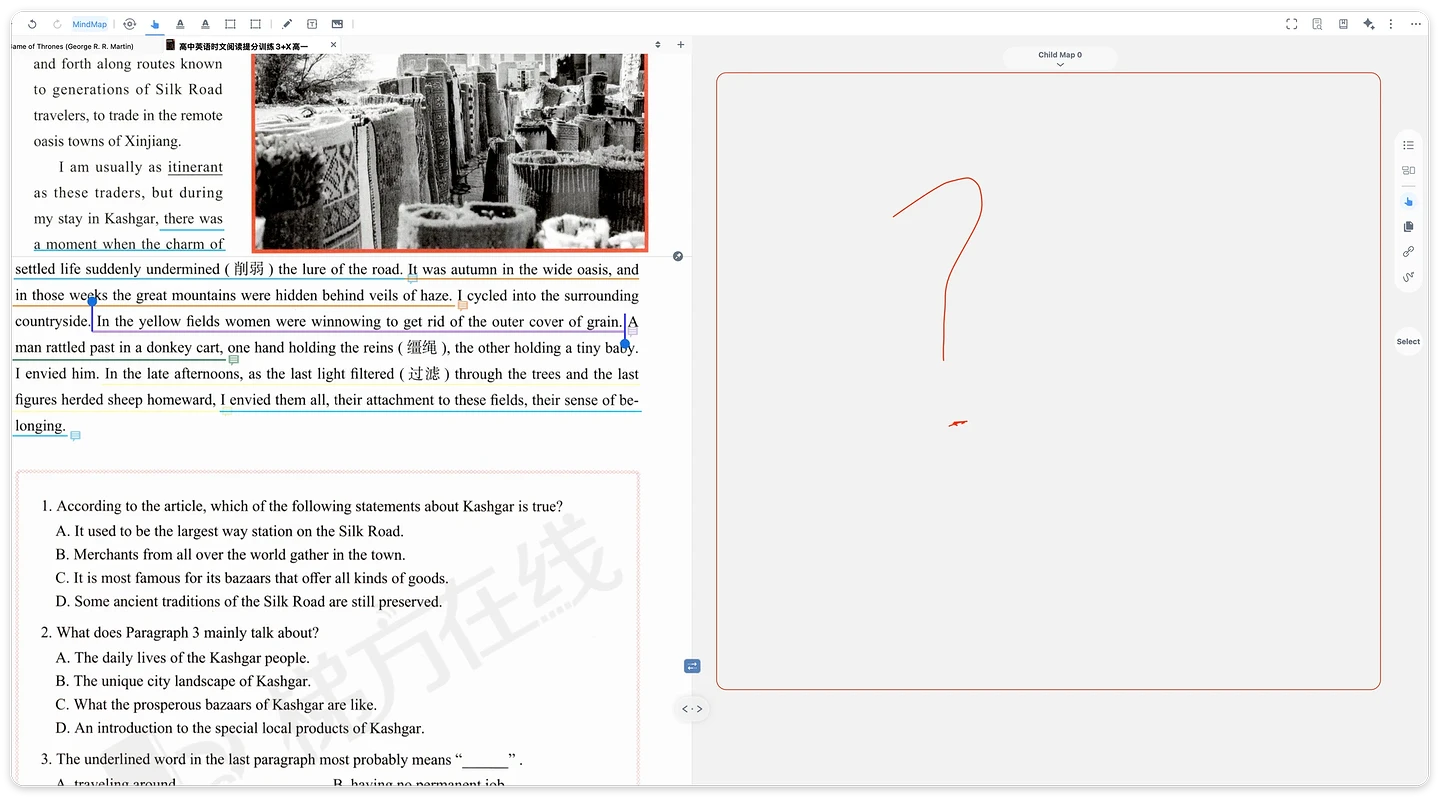This screenshot has width=1440, height=797.
Task: Select the text box tool
Action: click(x=312, y=24)
